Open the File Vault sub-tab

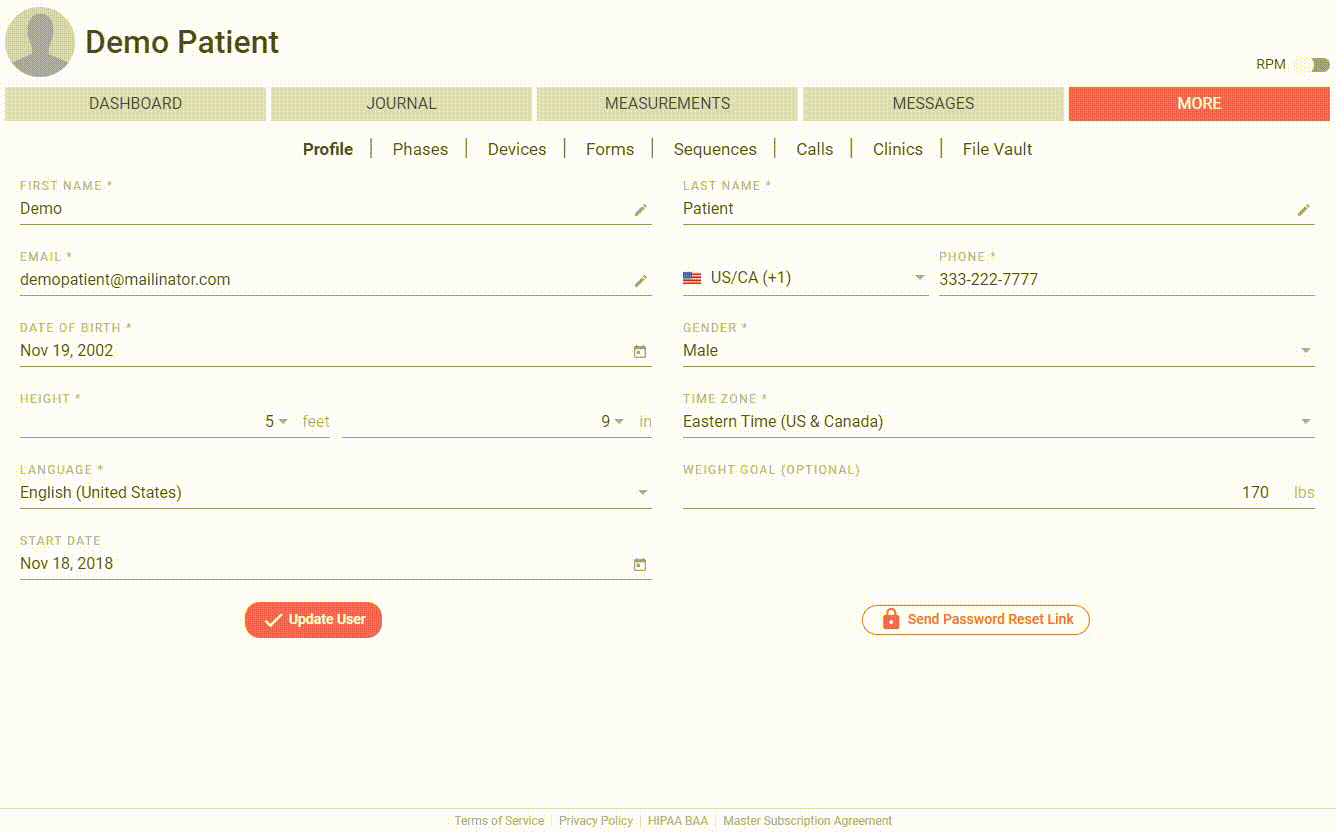pos(997,149)
